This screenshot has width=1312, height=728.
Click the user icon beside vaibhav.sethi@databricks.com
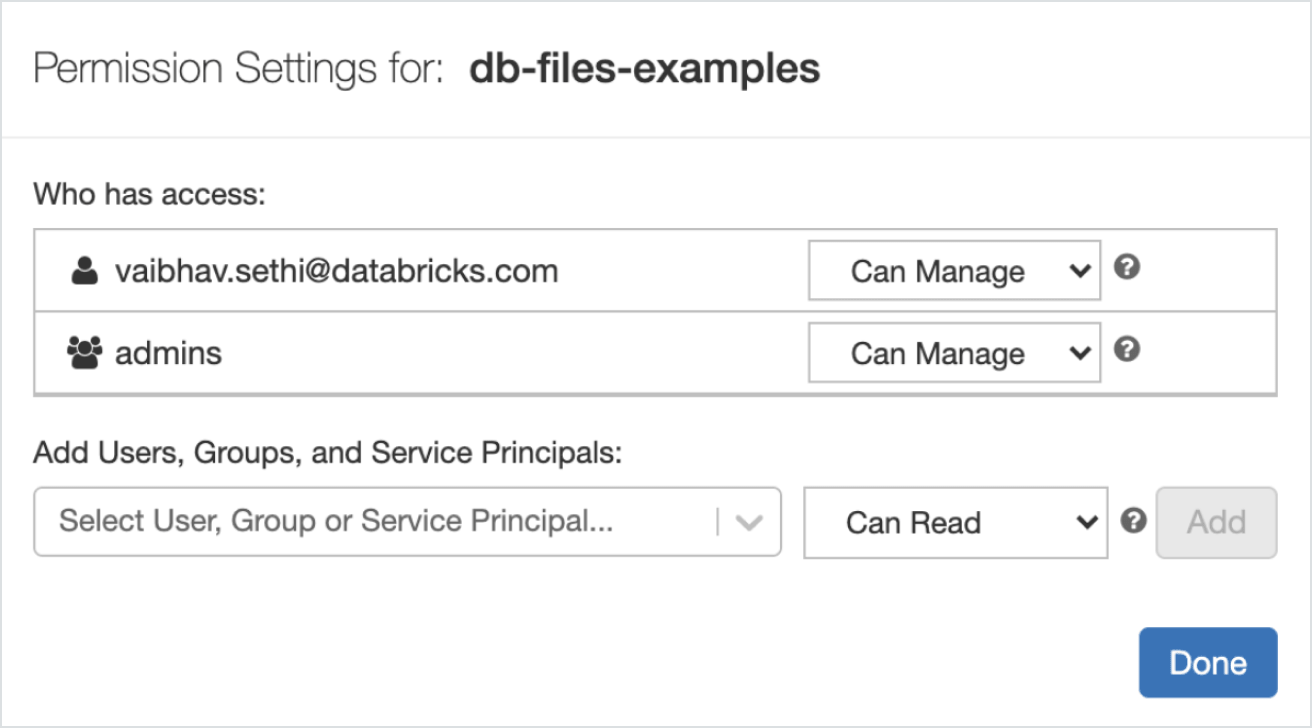click(85, 271)
